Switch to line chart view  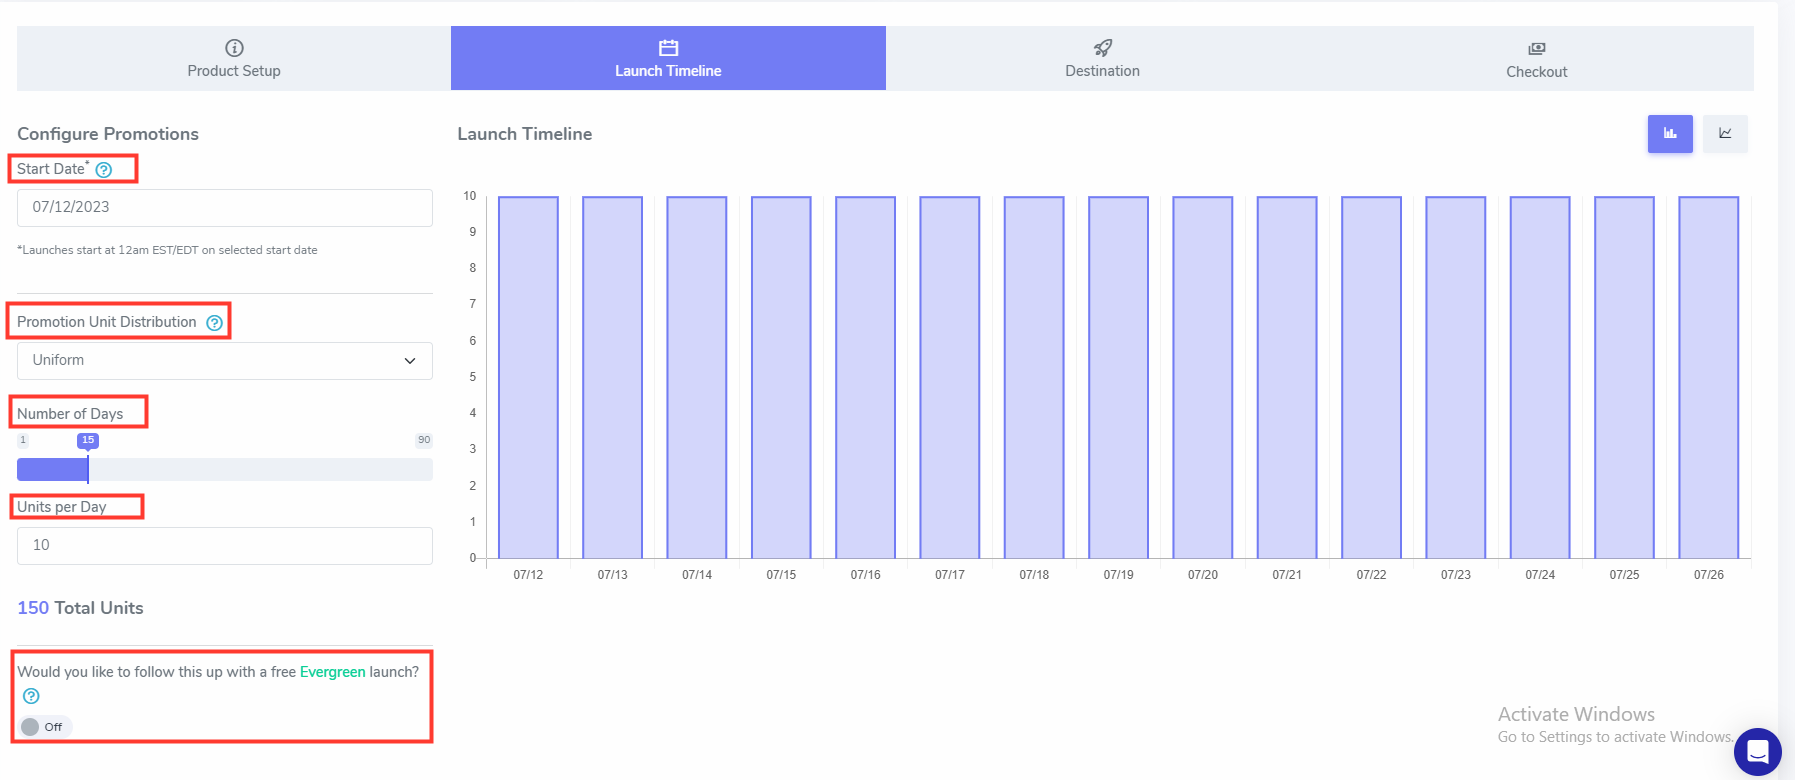[x=1725, y=134]
